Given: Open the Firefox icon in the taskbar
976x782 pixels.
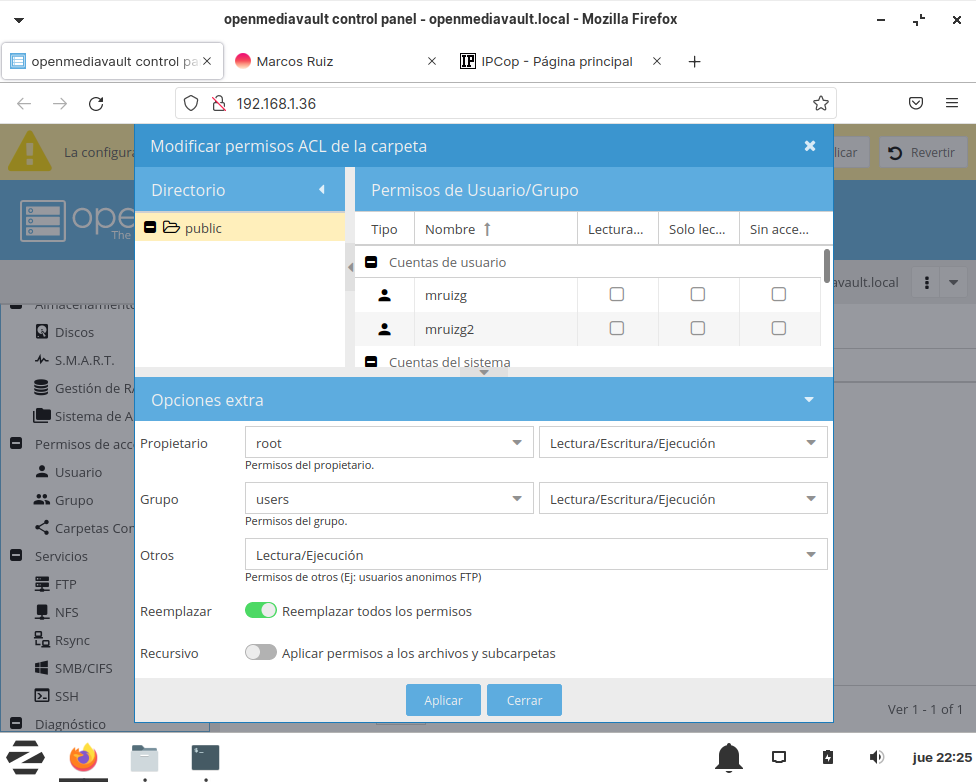Looking at the screenshot, I should pyautogui.click(x=84, y=758).
